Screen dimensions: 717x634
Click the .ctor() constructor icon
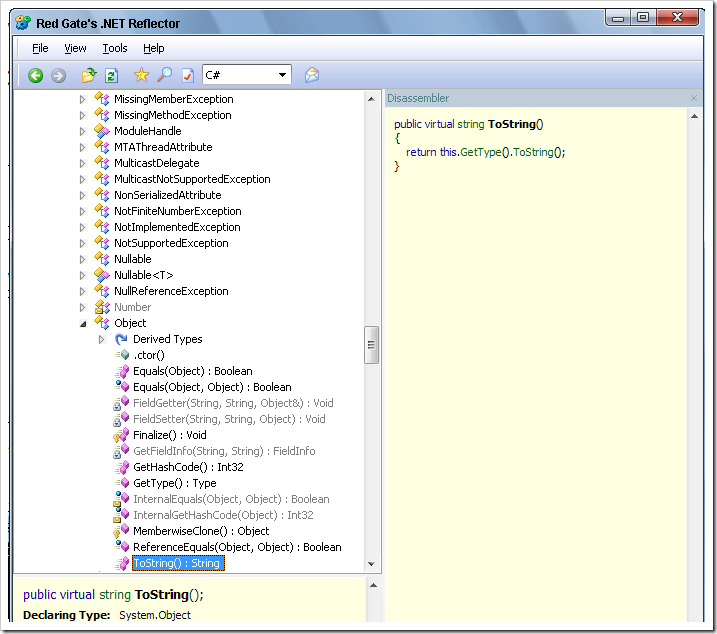(122, 355)
